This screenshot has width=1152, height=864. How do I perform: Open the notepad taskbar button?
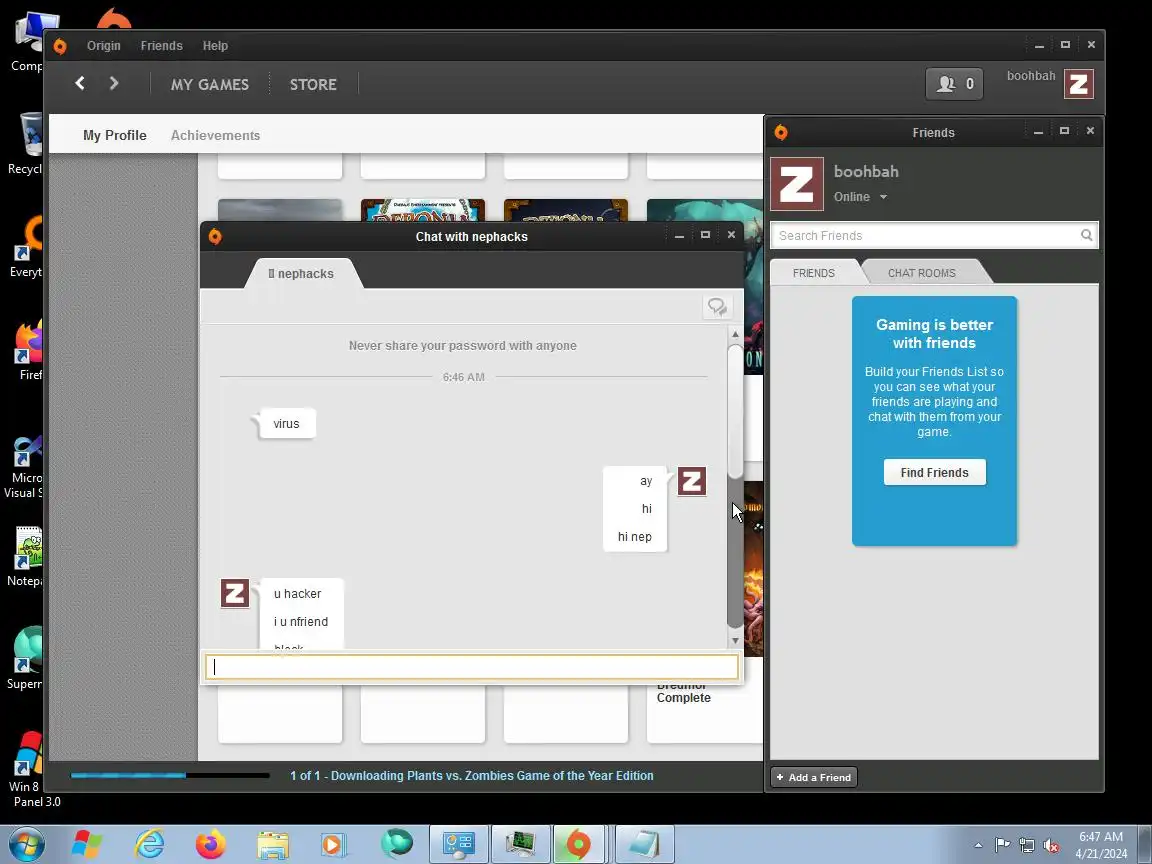click(644, 844)
